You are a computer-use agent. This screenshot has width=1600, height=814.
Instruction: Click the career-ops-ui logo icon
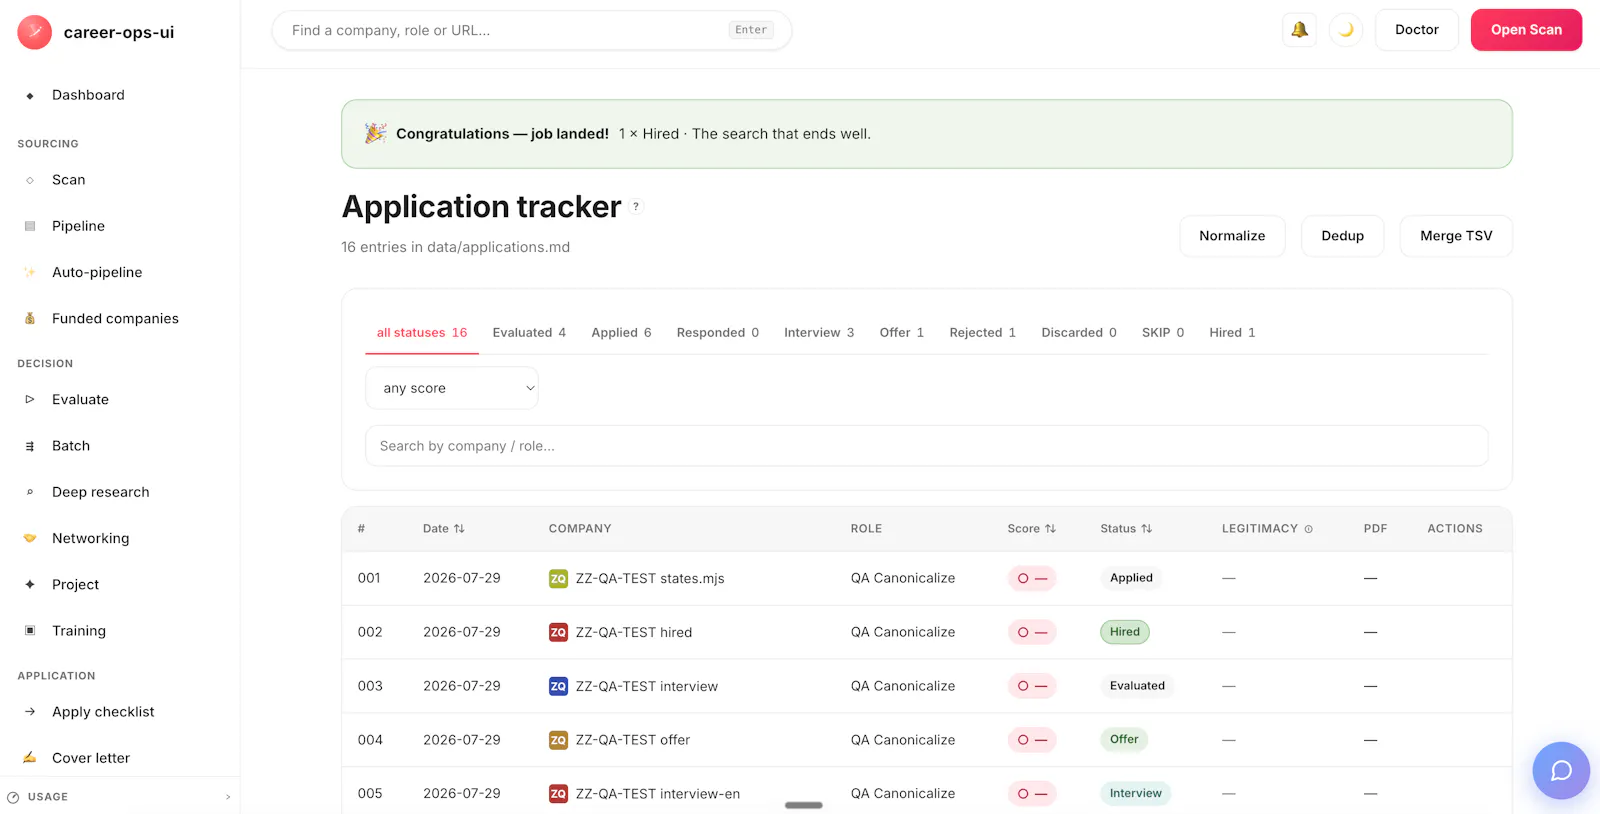point(35,32)
